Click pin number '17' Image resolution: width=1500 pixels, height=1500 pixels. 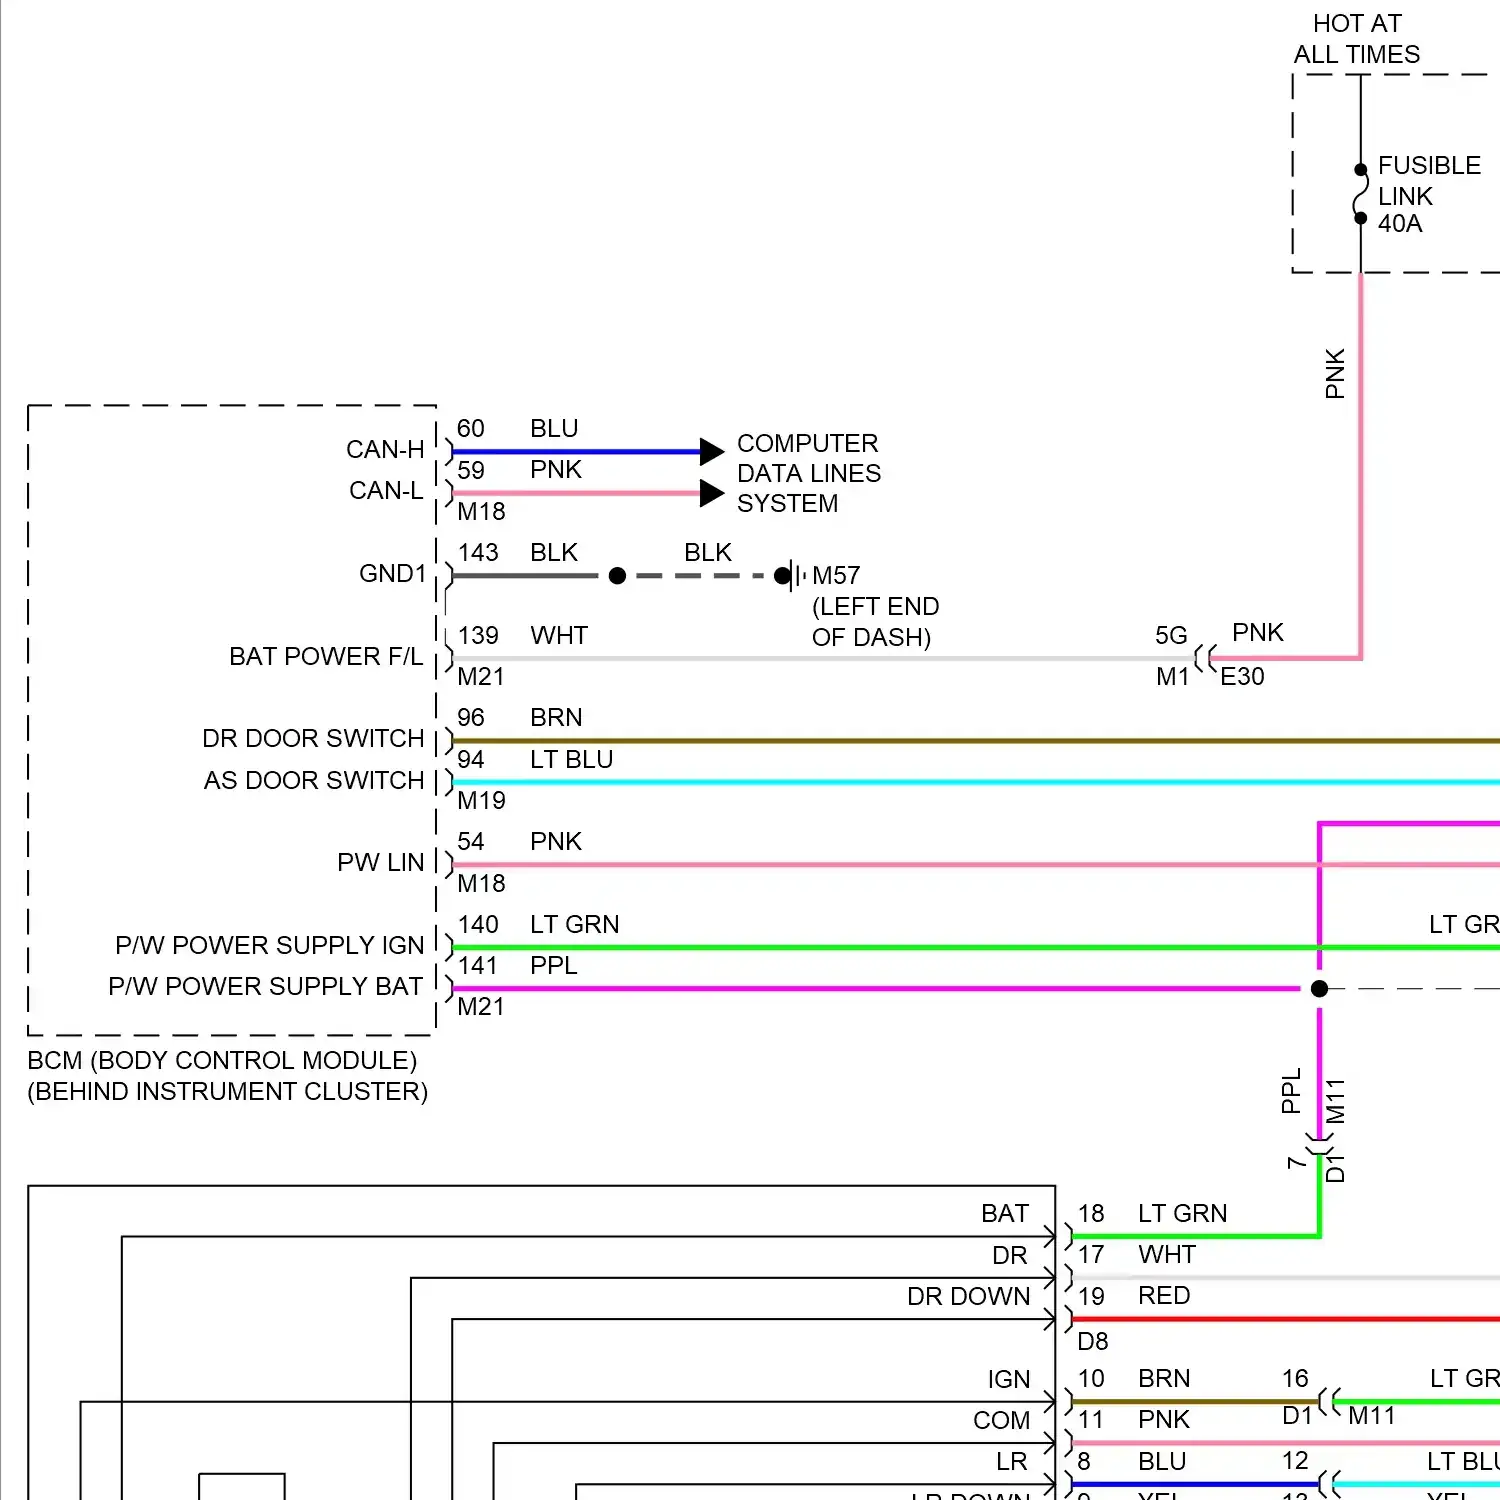point(1091,1255)
